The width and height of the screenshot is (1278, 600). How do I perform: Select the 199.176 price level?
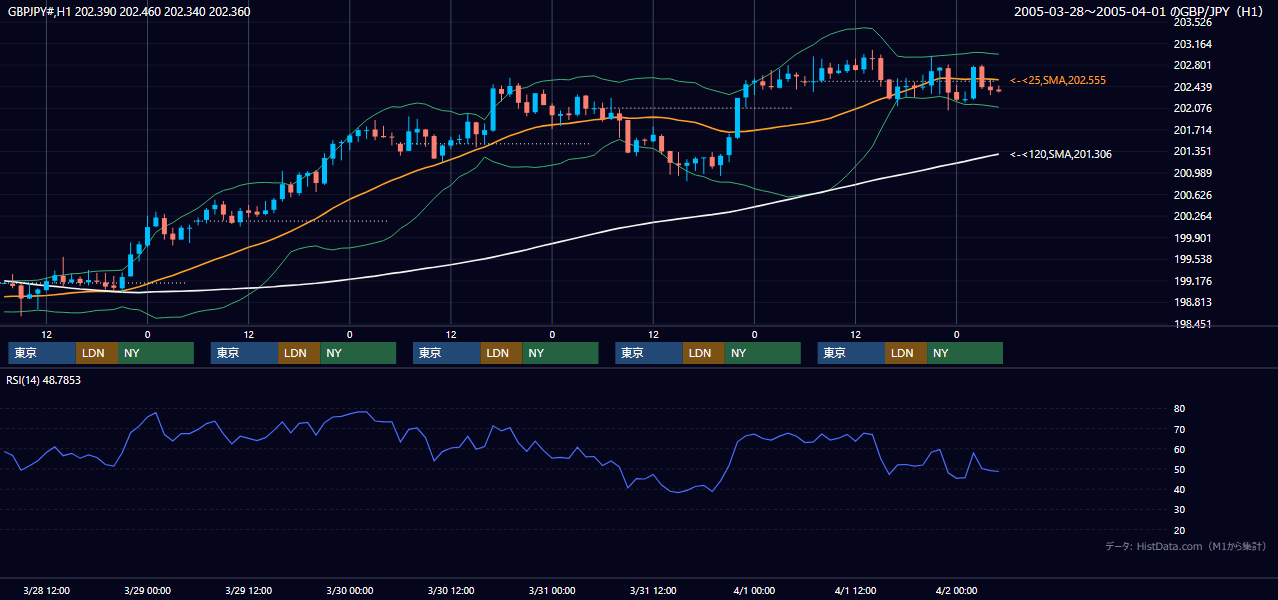pyautogui.click(x=1193, y=281)
